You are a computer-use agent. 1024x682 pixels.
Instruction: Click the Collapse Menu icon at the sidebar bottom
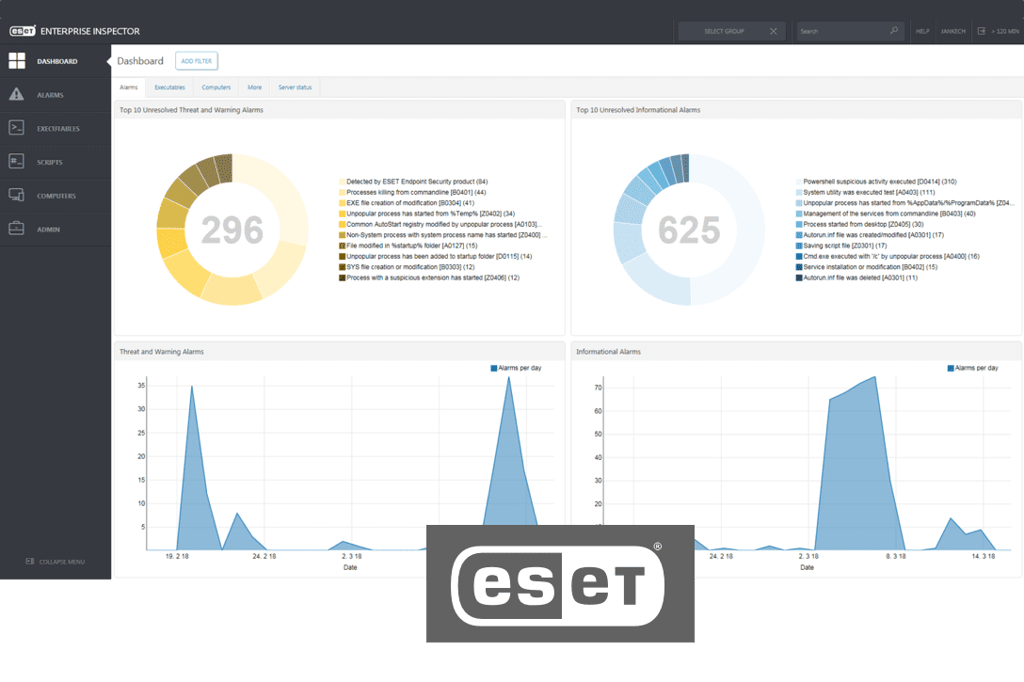30,561
